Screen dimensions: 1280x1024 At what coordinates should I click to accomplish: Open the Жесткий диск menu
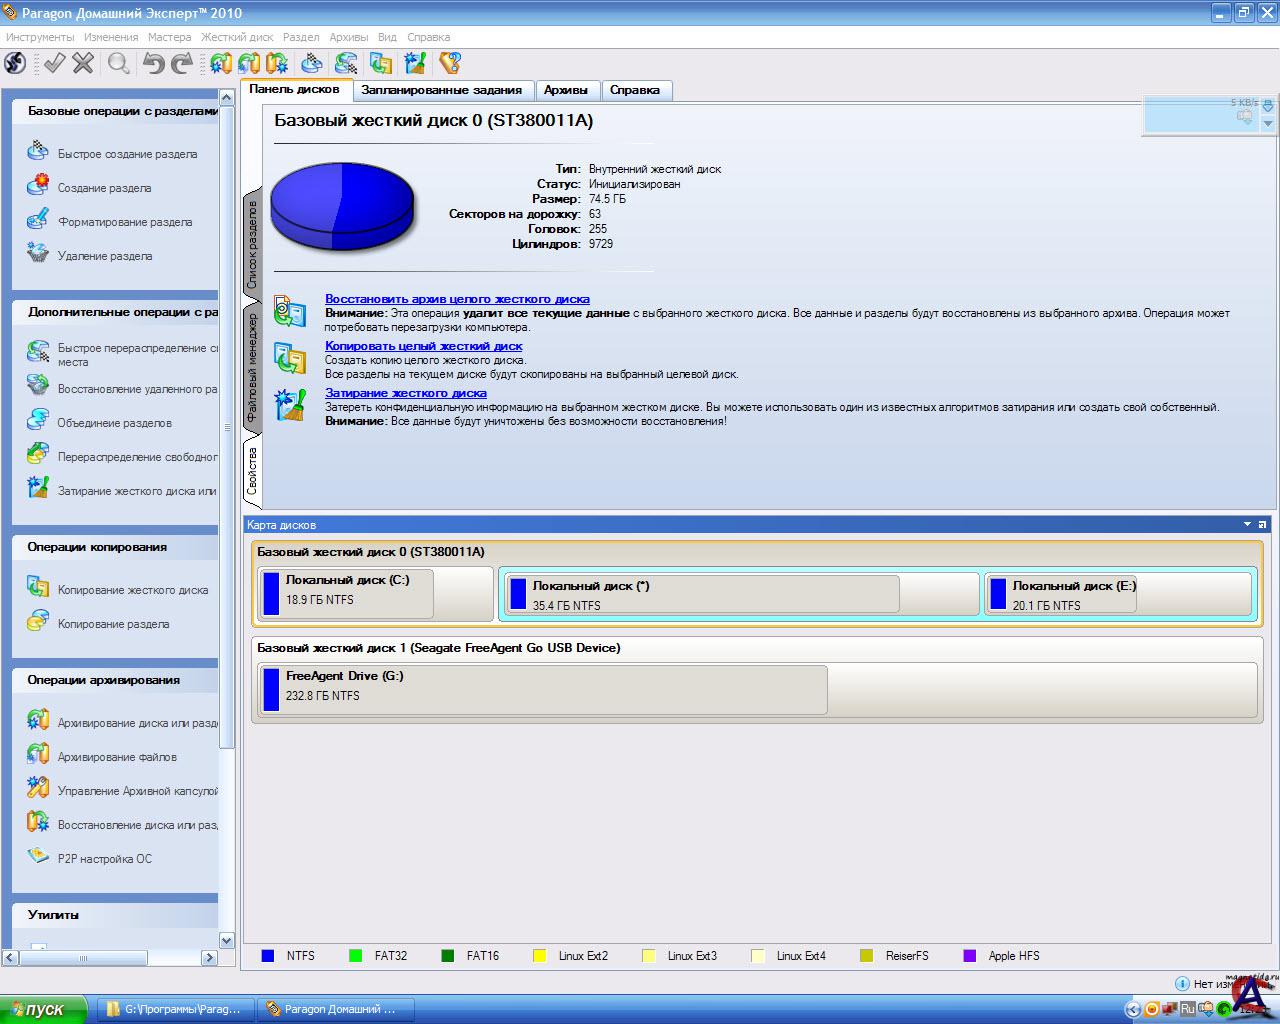pyautogui.click(x=237, y=37)
